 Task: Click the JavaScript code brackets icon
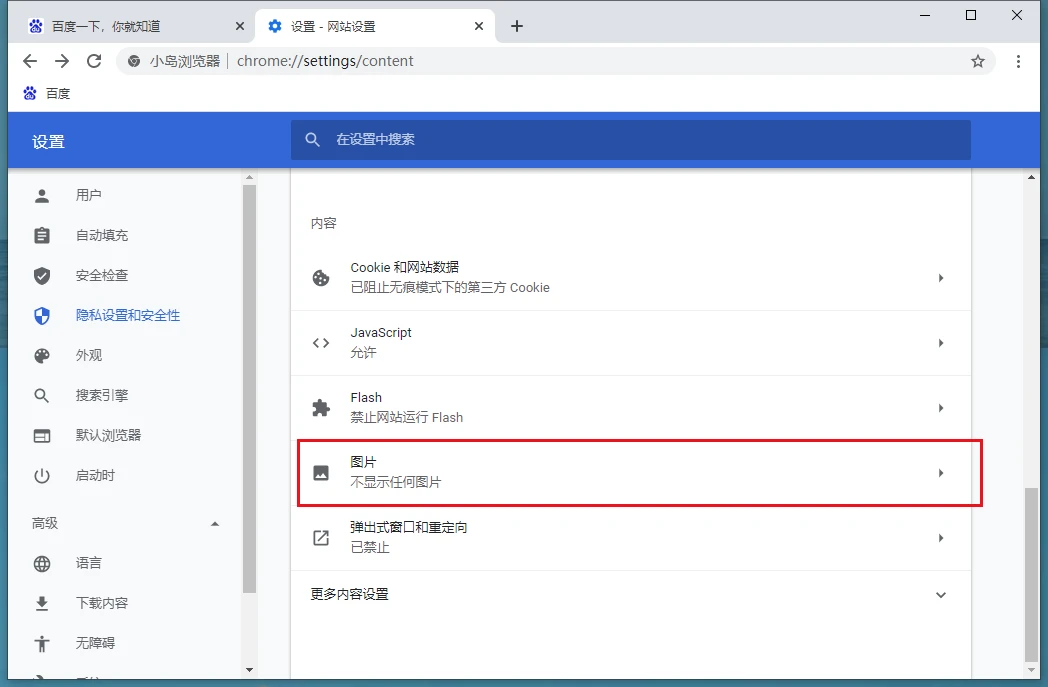click(321, 343)
